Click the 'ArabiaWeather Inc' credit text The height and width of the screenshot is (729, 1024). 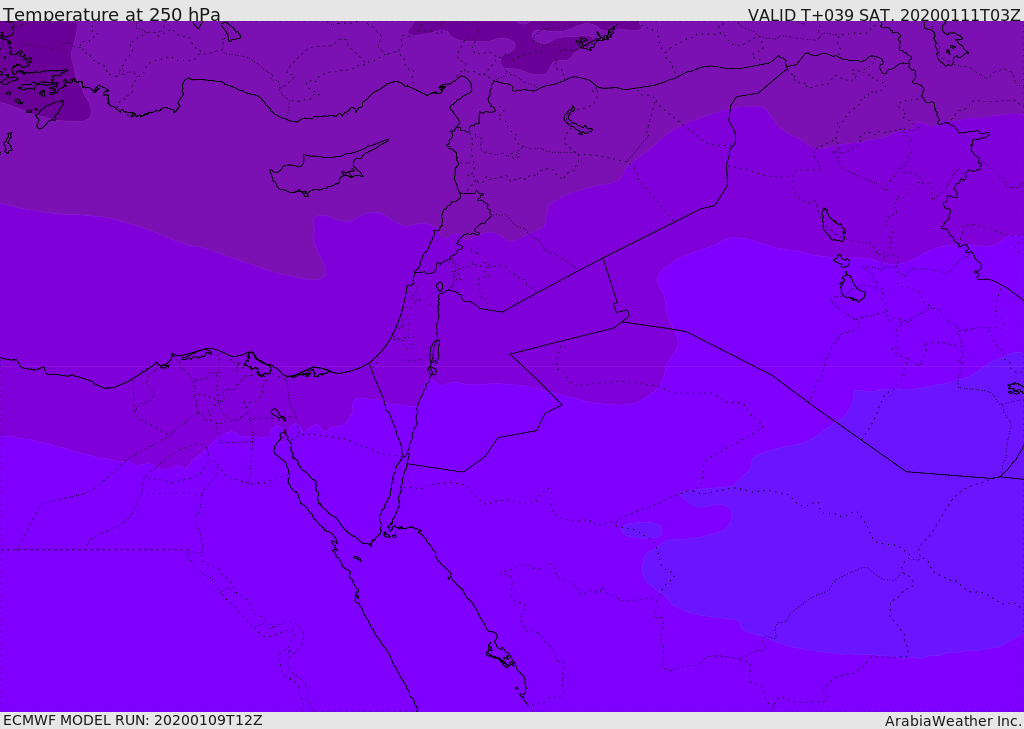coord(953,721)
